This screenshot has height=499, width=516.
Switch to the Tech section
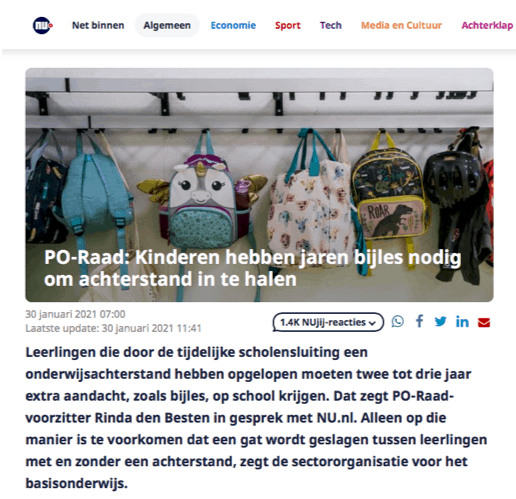click(331, 25)
